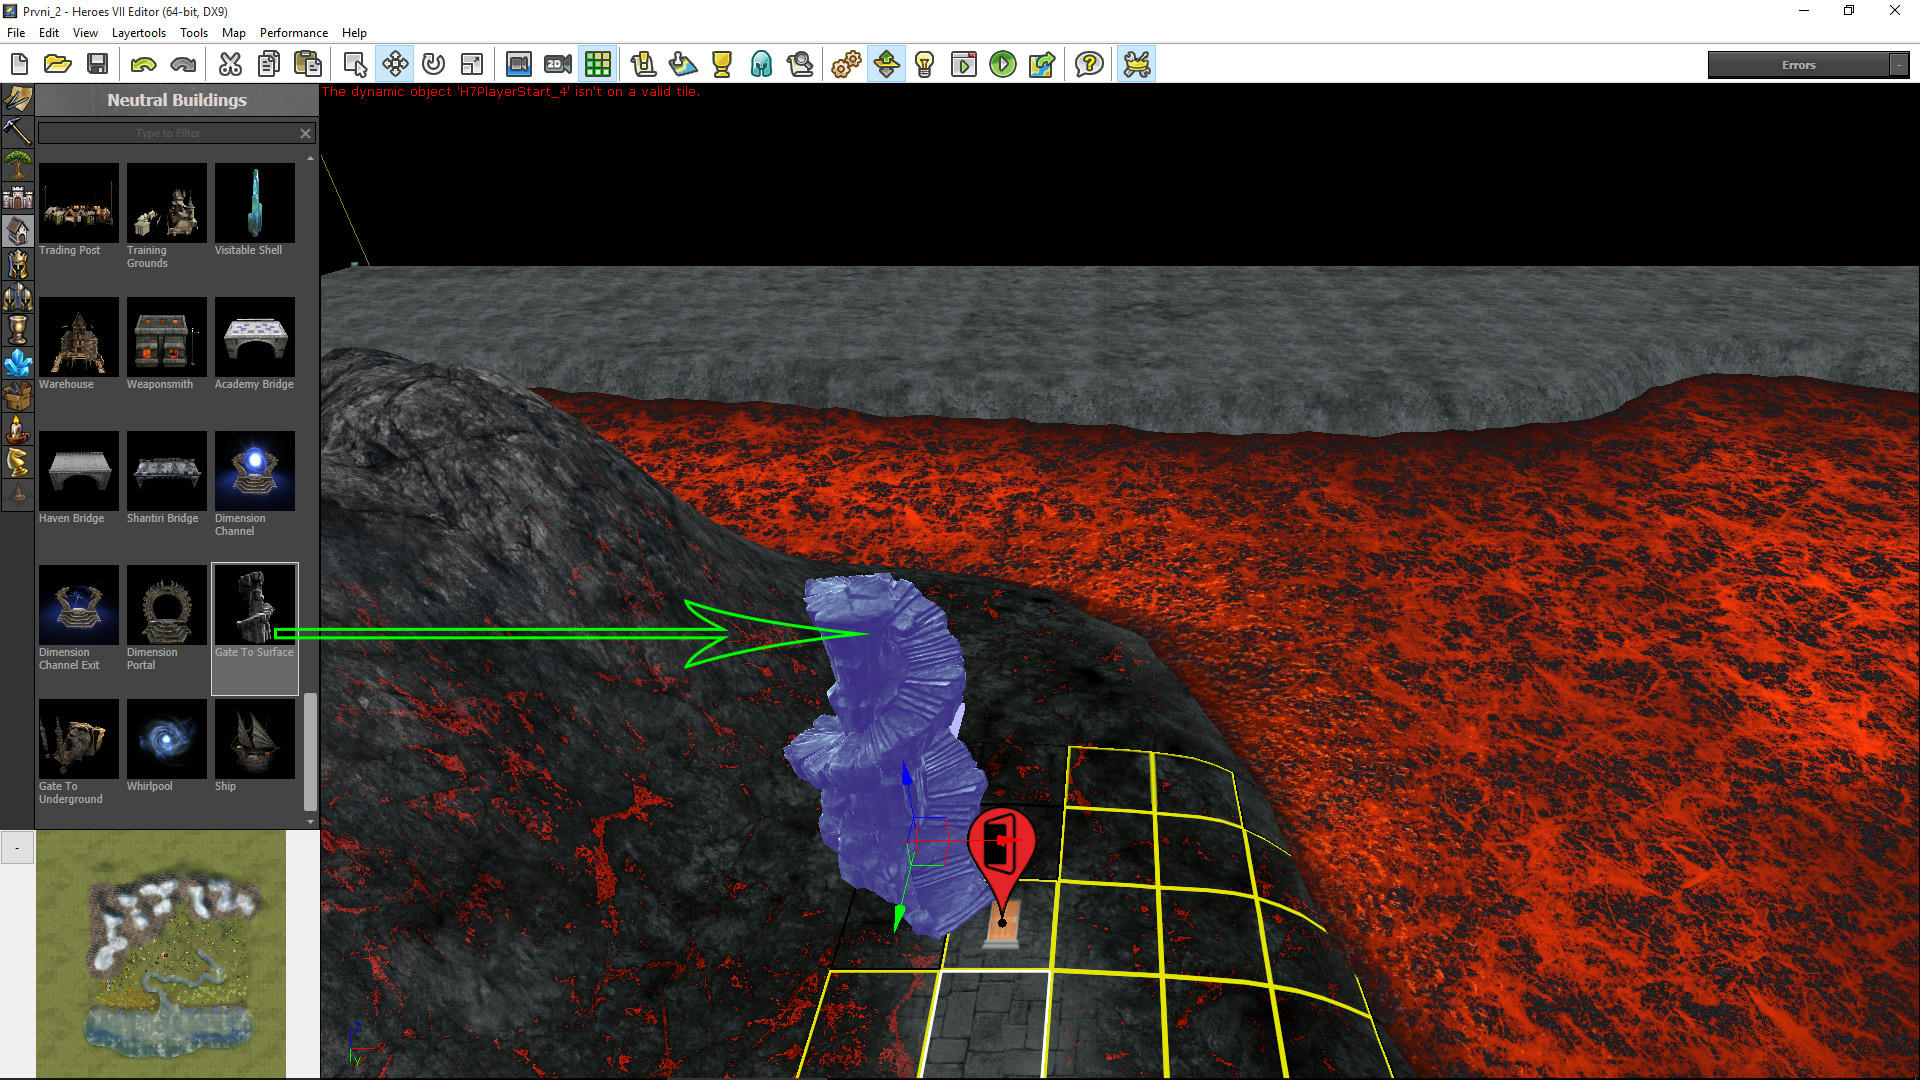Open the Edit menu
The height and width of the screenshot is (1080, 1920).
coord(49,33)
